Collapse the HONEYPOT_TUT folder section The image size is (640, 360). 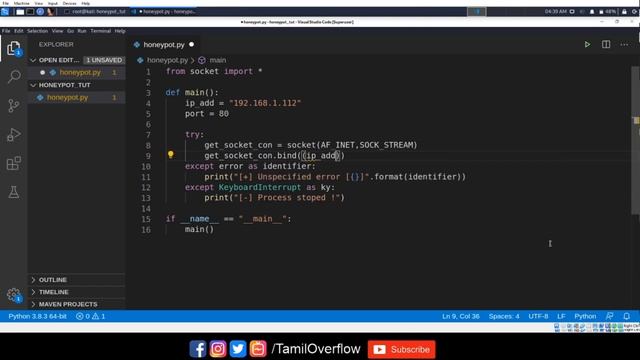pyautogui.click(x=33, y=85)
